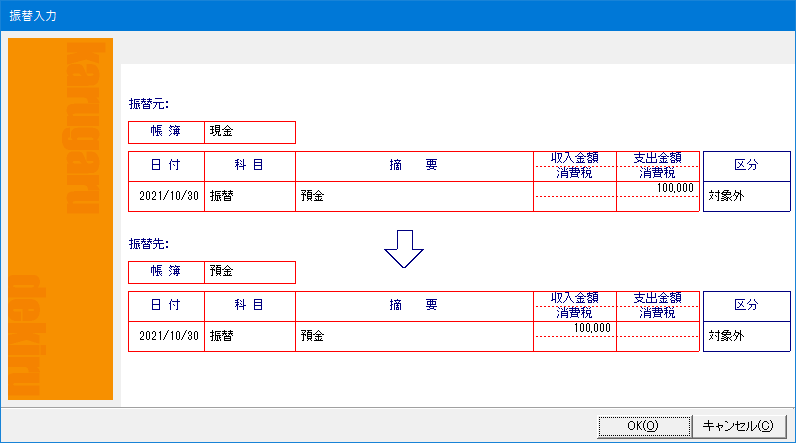The image size is (796, 443).
Task: Click the 振替元 摘要 cell showing 預金
Action: (414, 196)
